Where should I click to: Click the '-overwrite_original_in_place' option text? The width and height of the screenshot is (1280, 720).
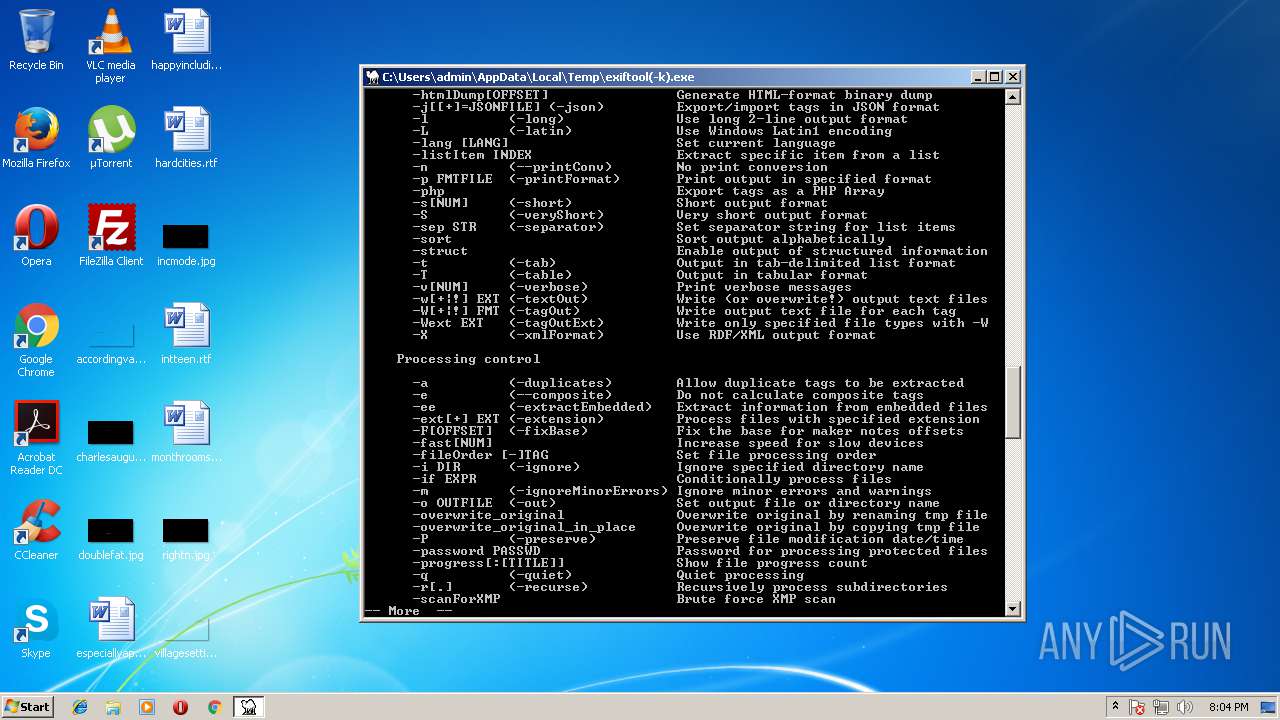coord(524,527)
